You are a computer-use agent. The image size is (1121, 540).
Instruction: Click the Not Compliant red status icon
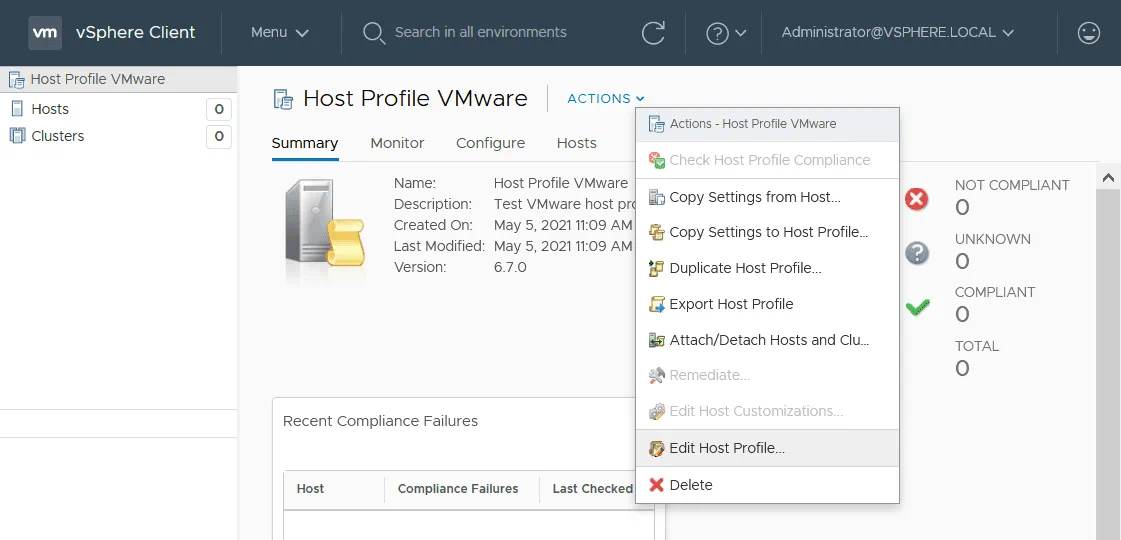click(916, 199)
